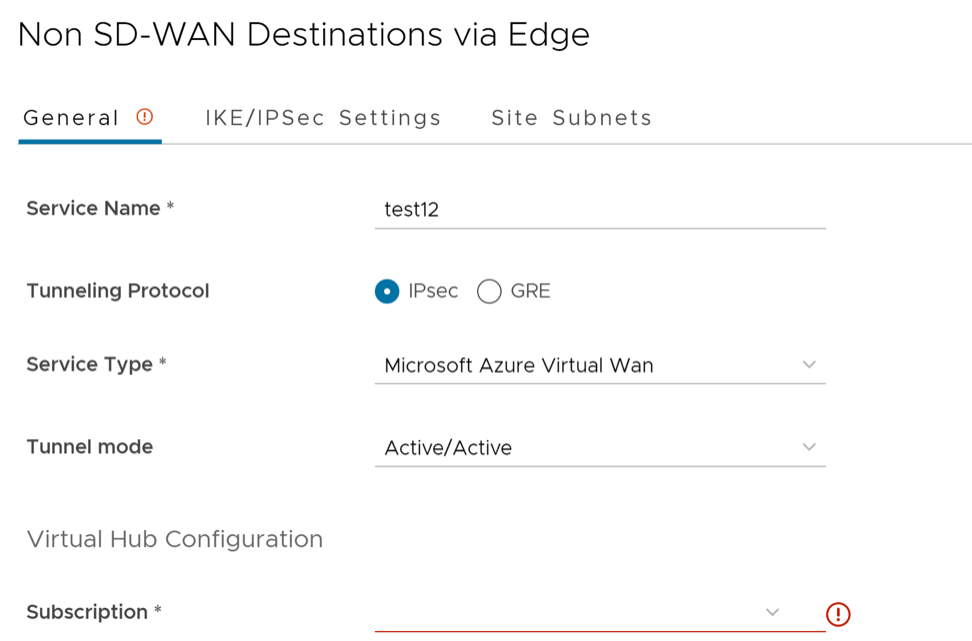
Task: Click the warning icon on General tab
Action: 145,117
